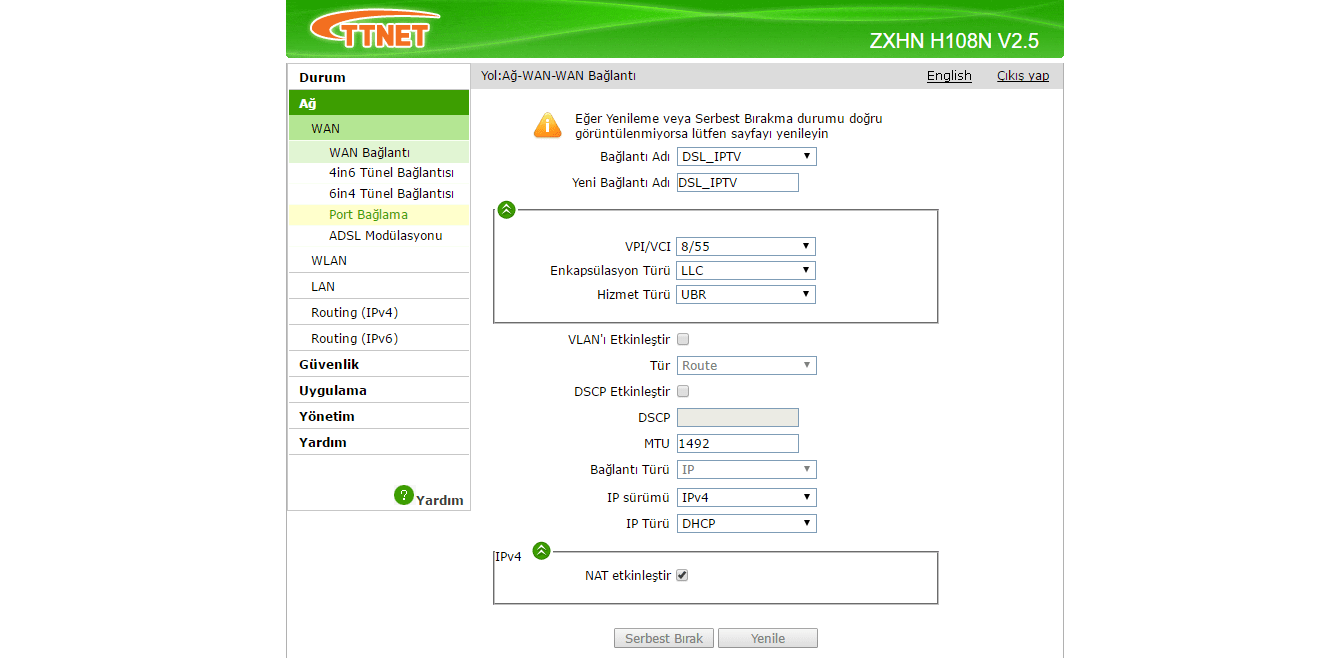Open the IP Türü DHCP dropdown
This screenshot has height=658, width=1342.
tap(747, 524)
